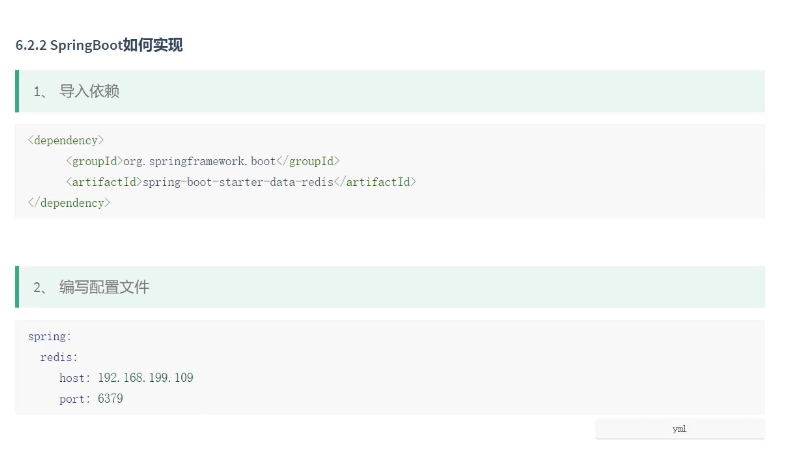Click the closing </groupId> tag
Screen dimensions: 790x456
tap(309, 161)
